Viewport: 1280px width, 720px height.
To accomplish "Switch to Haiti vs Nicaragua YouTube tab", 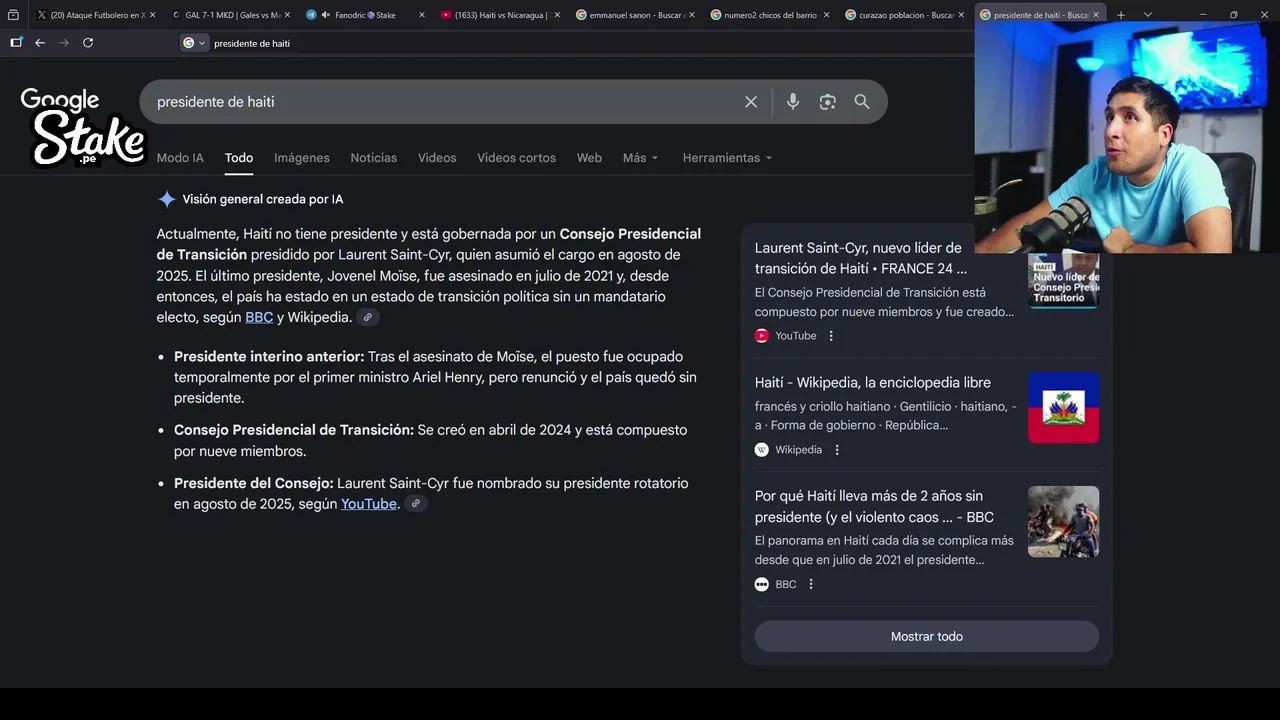I will click(500, 15).
